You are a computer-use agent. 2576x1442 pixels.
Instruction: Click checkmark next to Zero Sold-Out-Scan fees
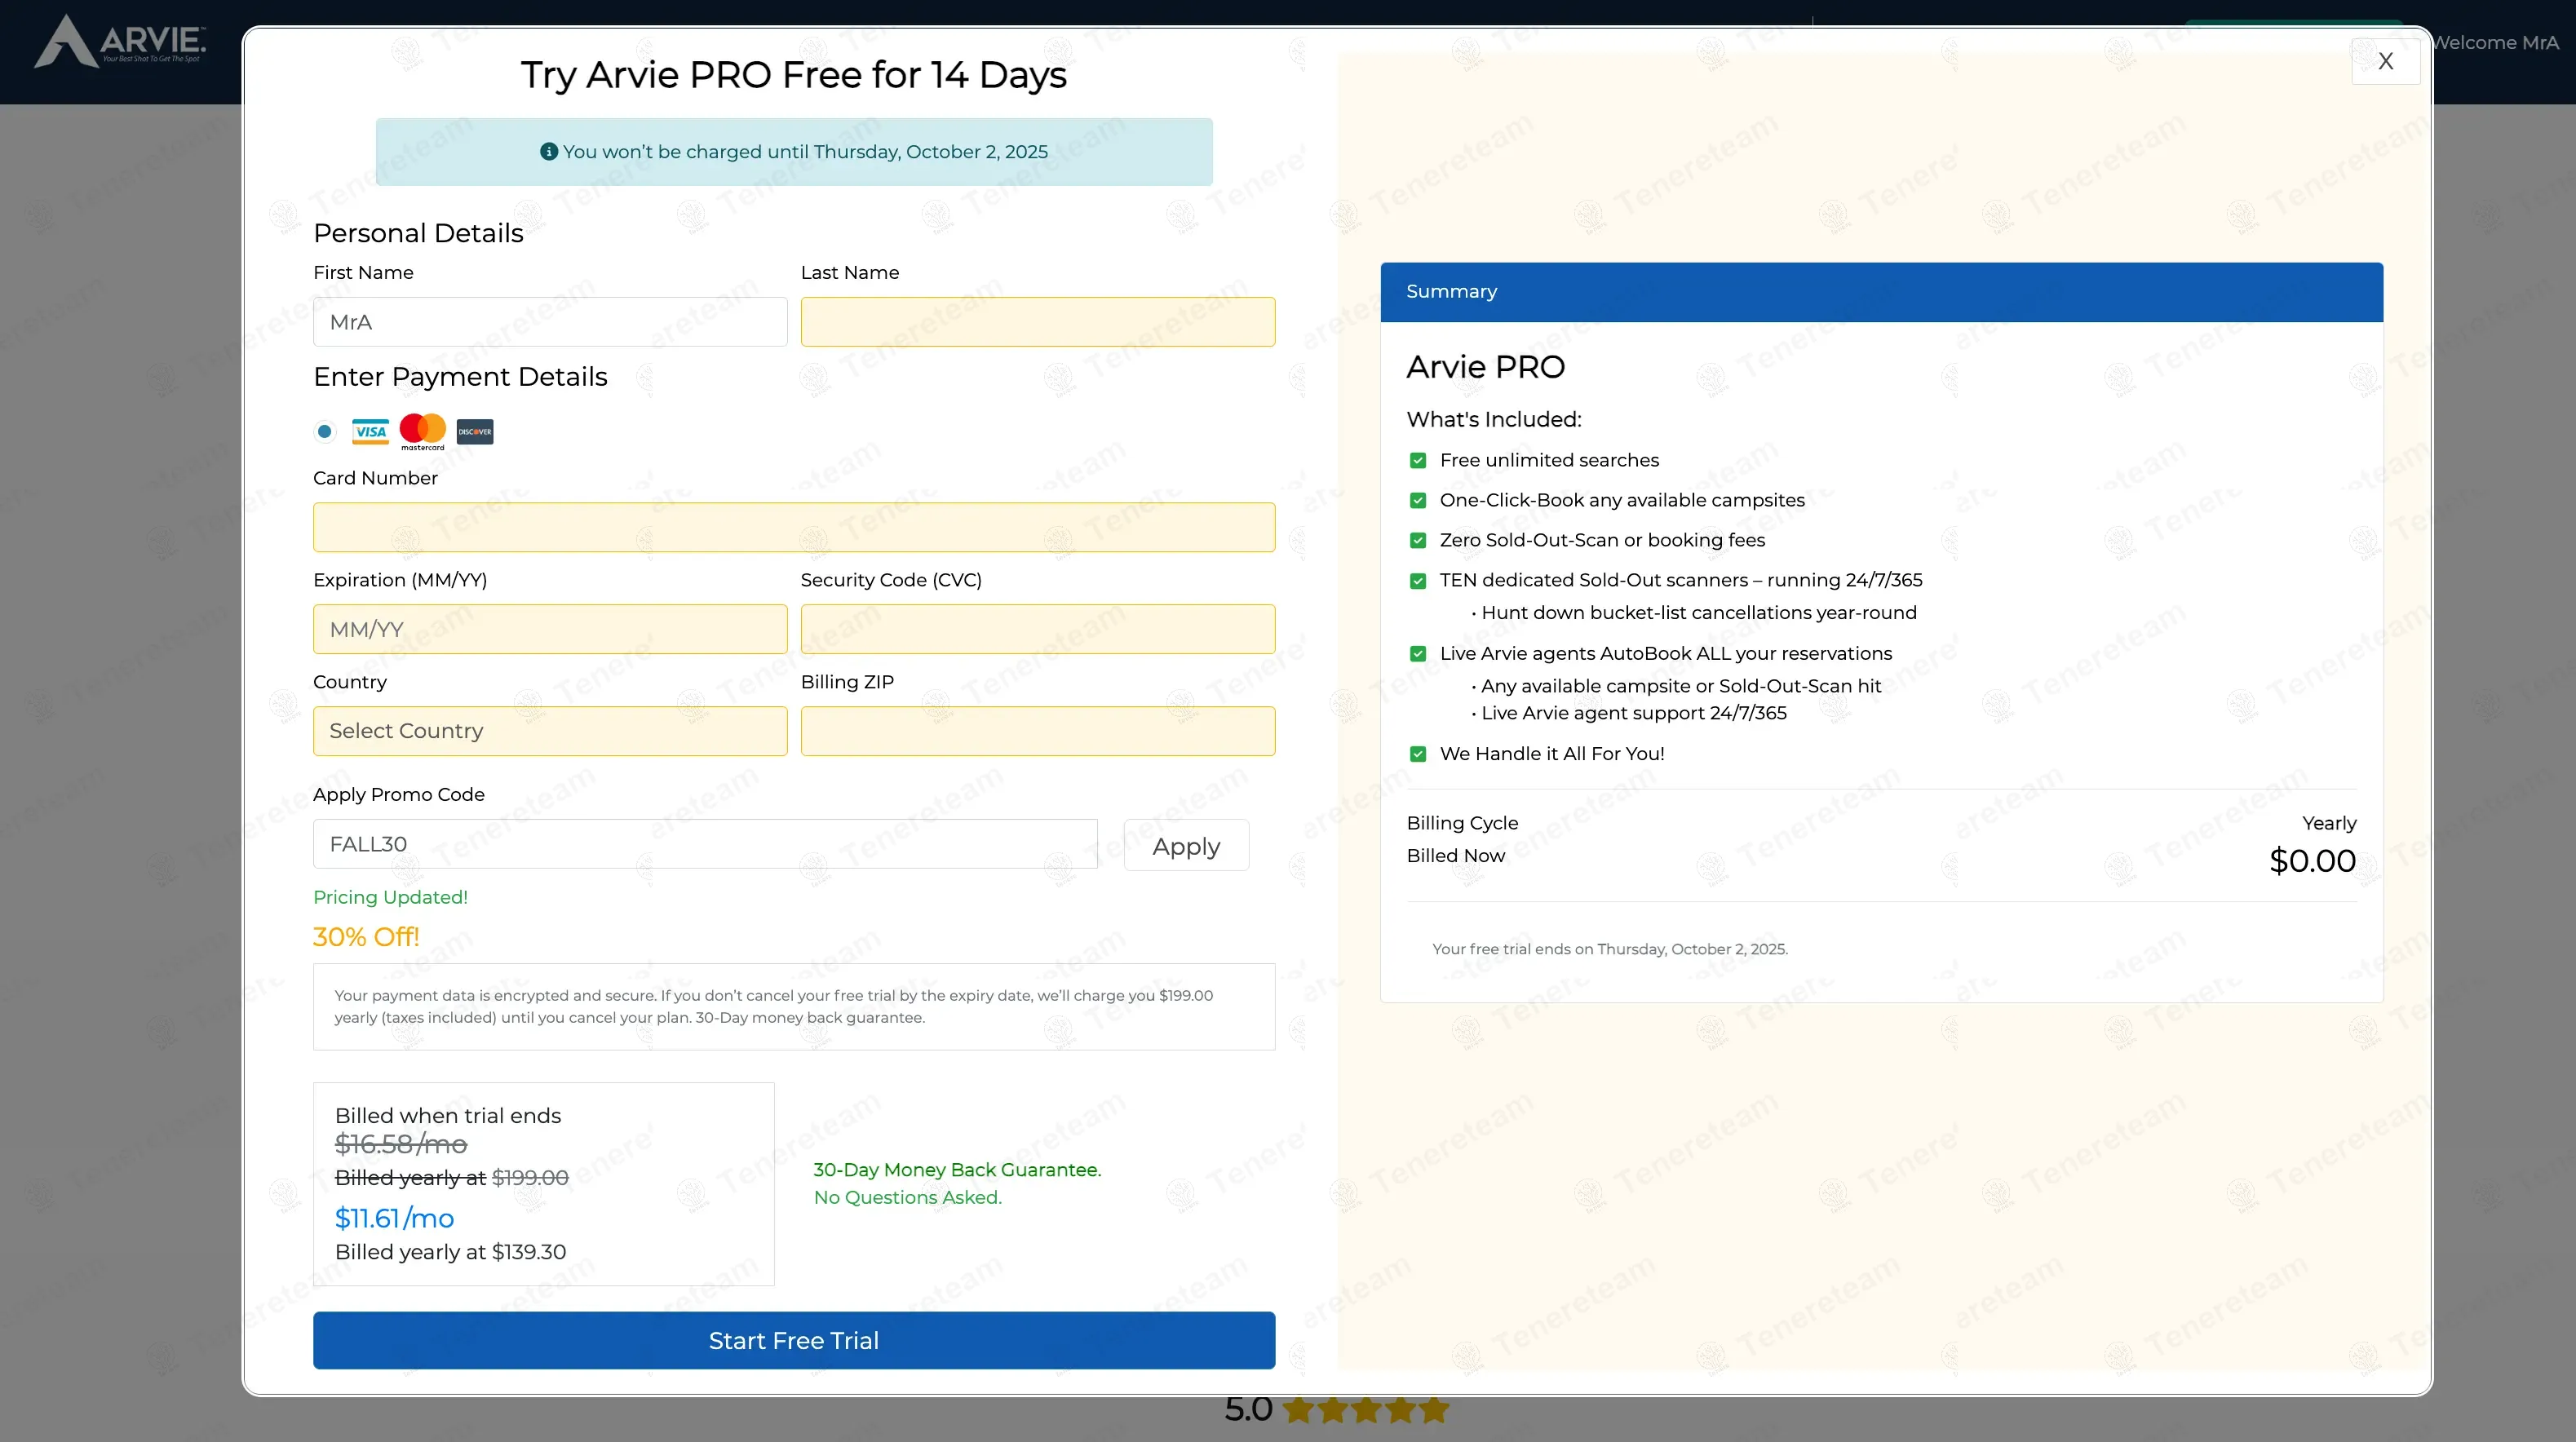coord(1417,540)
